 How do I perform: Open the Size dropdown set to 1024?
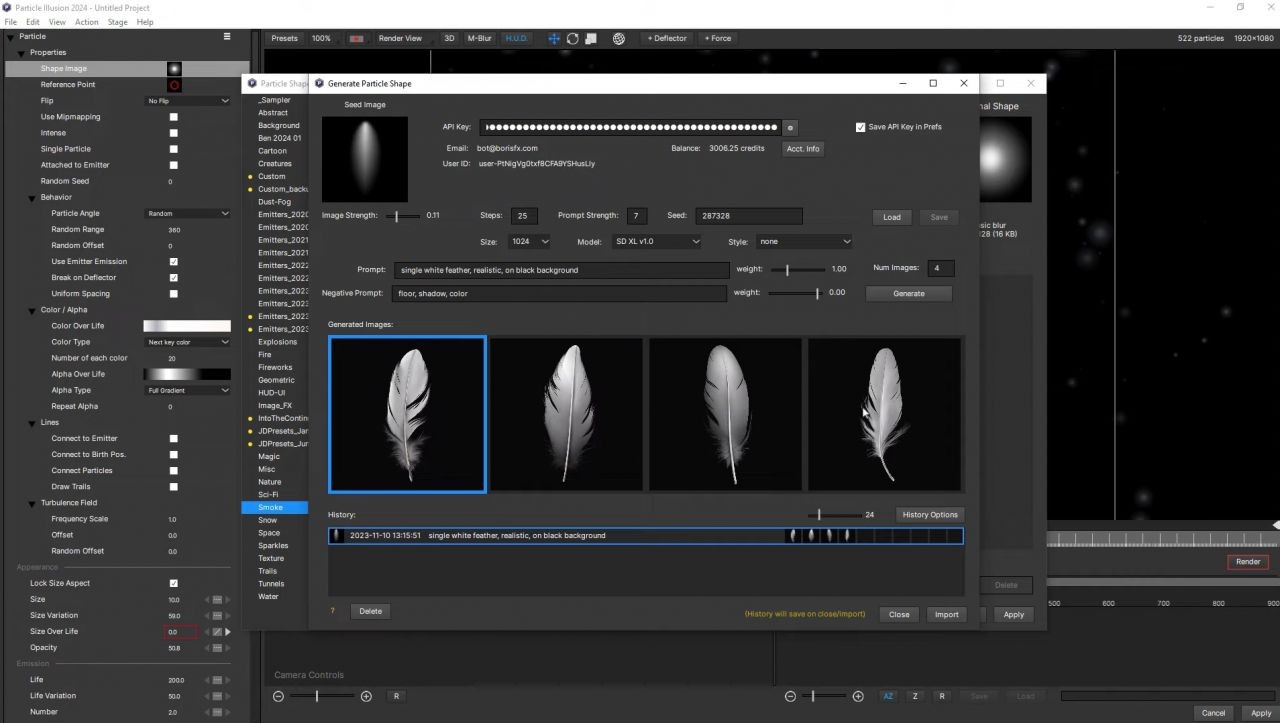pyautogui.click(x=530, y=242)
